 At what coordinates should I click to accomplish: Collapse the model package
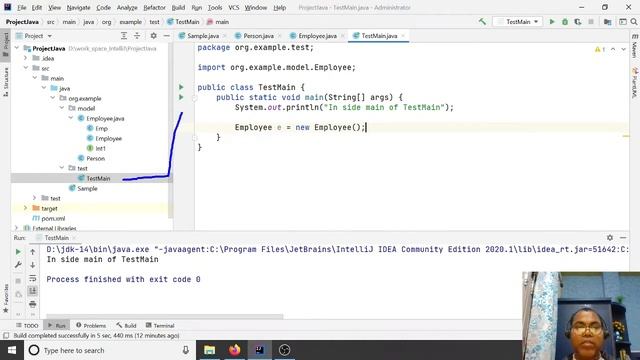click(x=62, y=108)
